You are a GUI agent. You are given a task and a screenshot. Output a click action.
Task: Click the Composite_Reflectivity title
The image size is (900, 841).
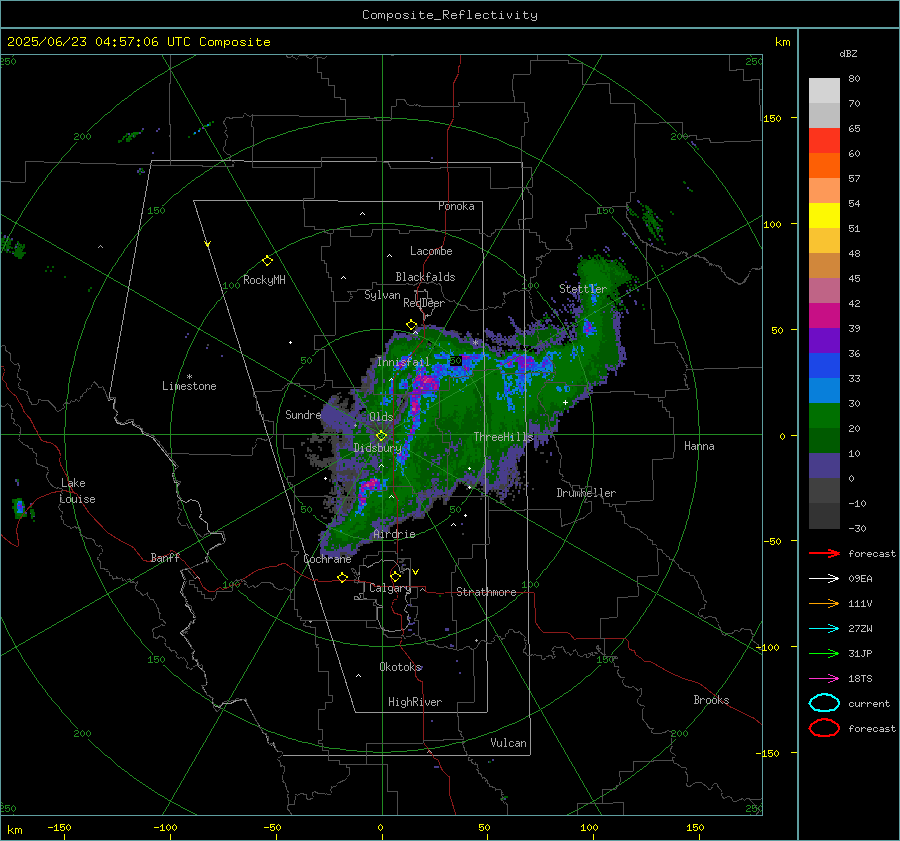pyautogui.click(x=450, y=15)
